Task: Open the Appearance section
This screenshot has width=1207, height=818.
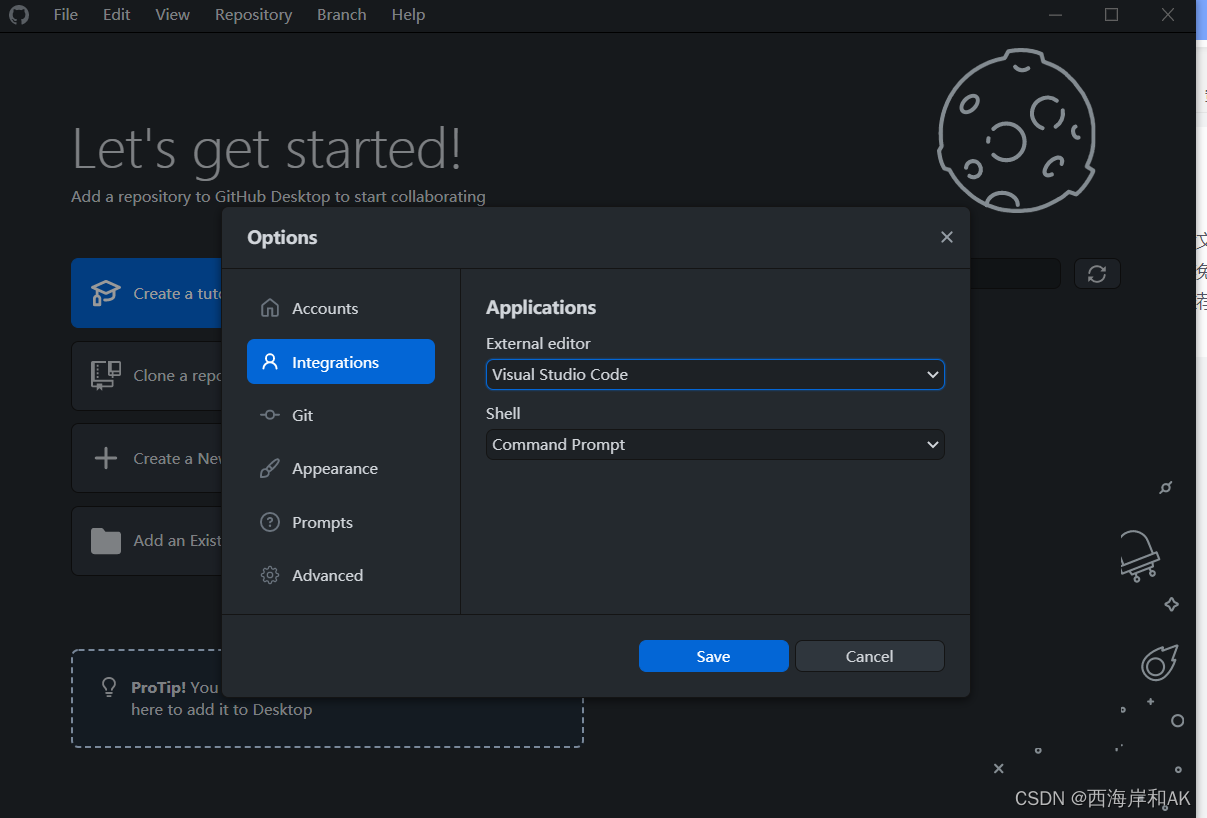Action: tap(341, 468)
